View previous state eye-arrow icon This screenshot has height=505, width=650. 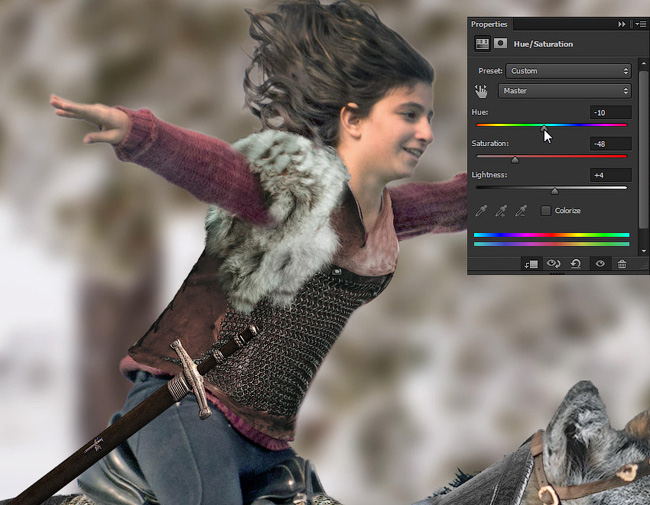click(x=553, y=264)
